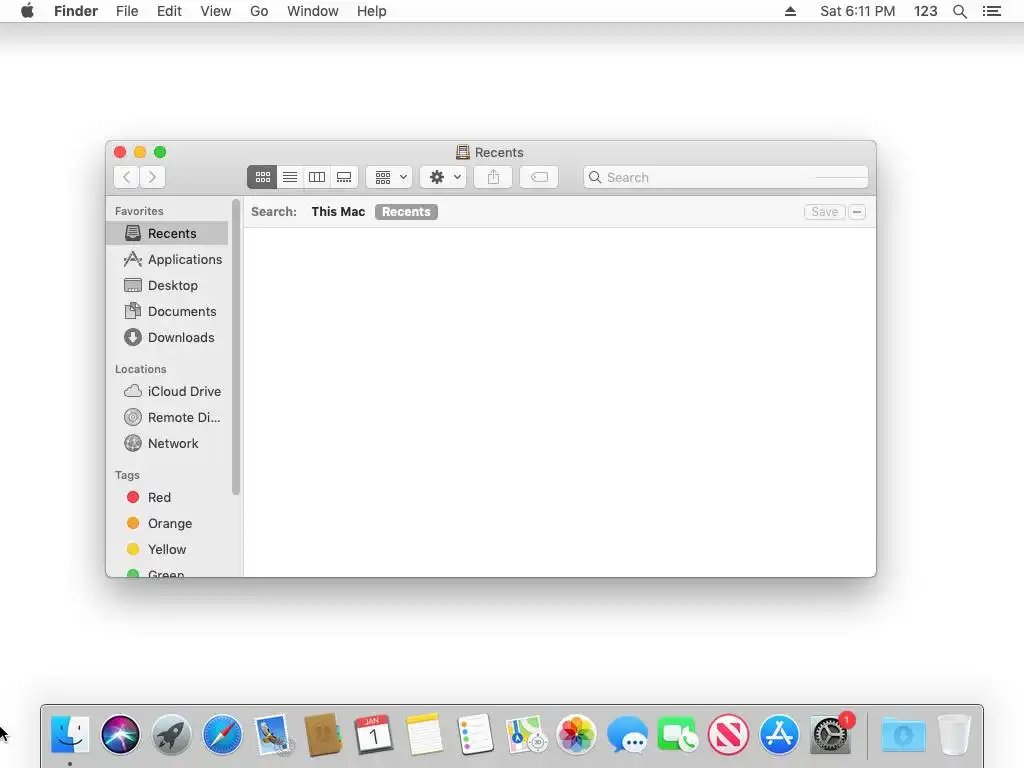
Task: Remove search criteria with minus button
Action: [857, 212]
